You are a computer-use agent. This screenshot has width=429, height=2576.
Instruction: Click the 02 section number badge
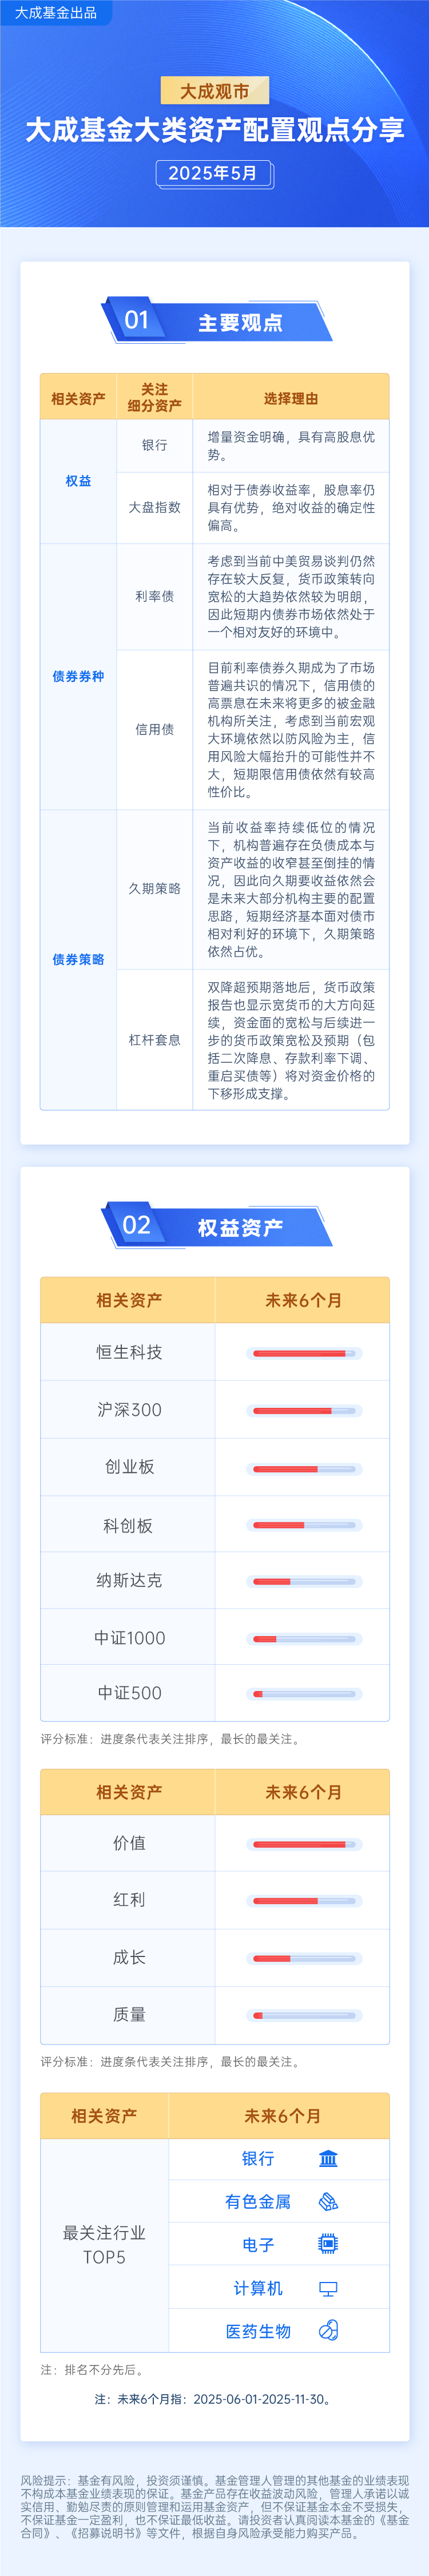pos(137,1225)
